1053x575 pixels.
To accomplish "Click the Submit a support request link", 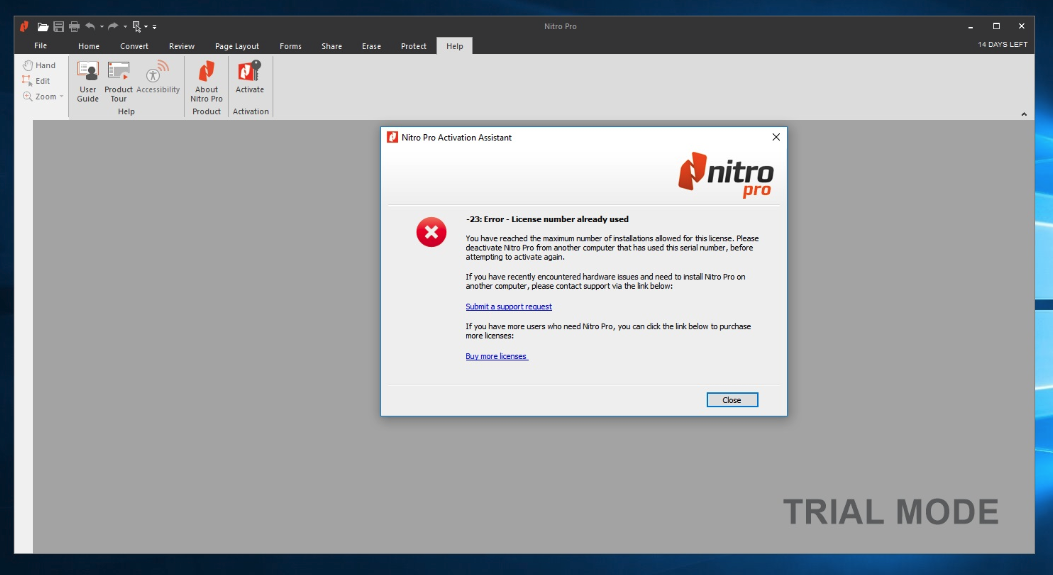I will 508,306.
